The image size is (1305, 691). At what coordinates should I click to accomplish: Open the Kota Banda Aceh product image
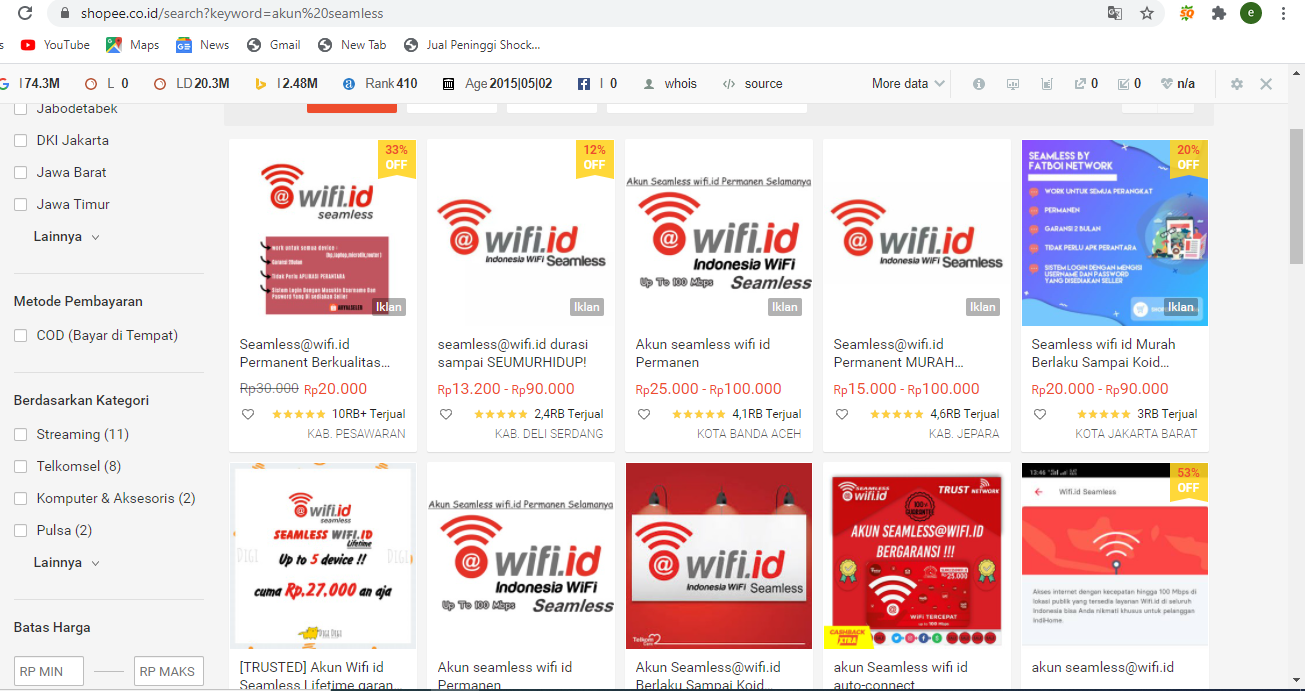719,233
